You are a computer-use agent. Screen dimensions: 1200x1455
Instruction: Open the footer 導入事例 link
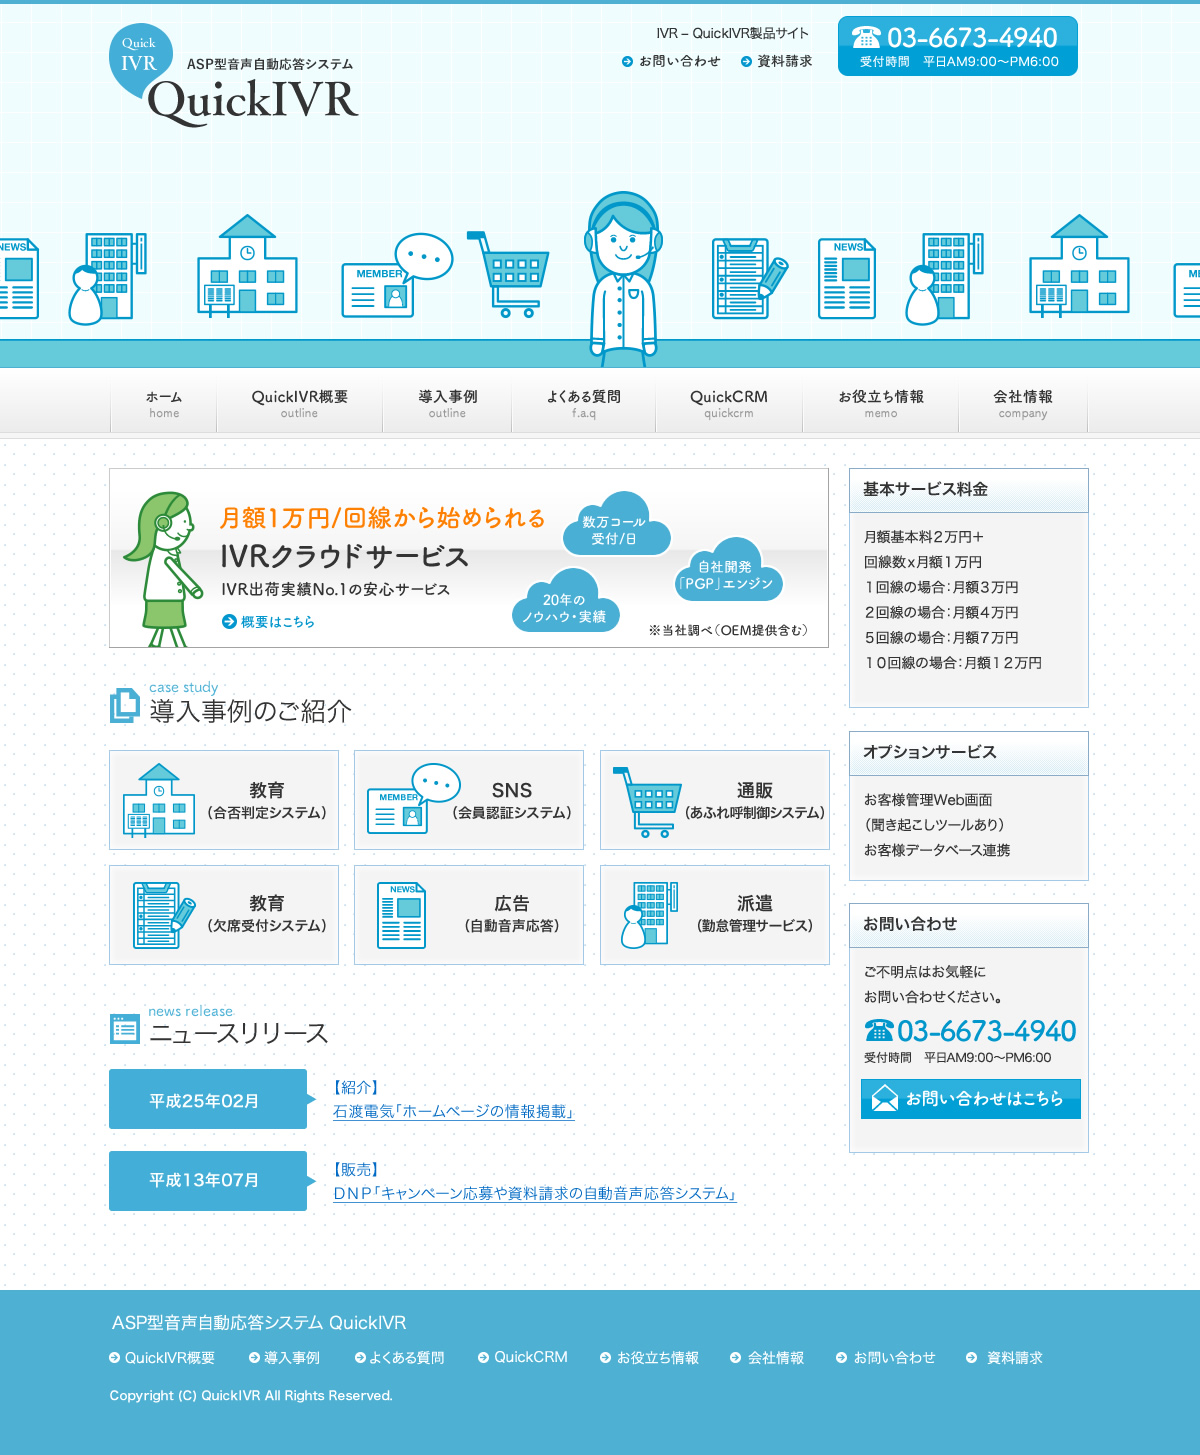pyautogui.click(x=292, y=1358)
